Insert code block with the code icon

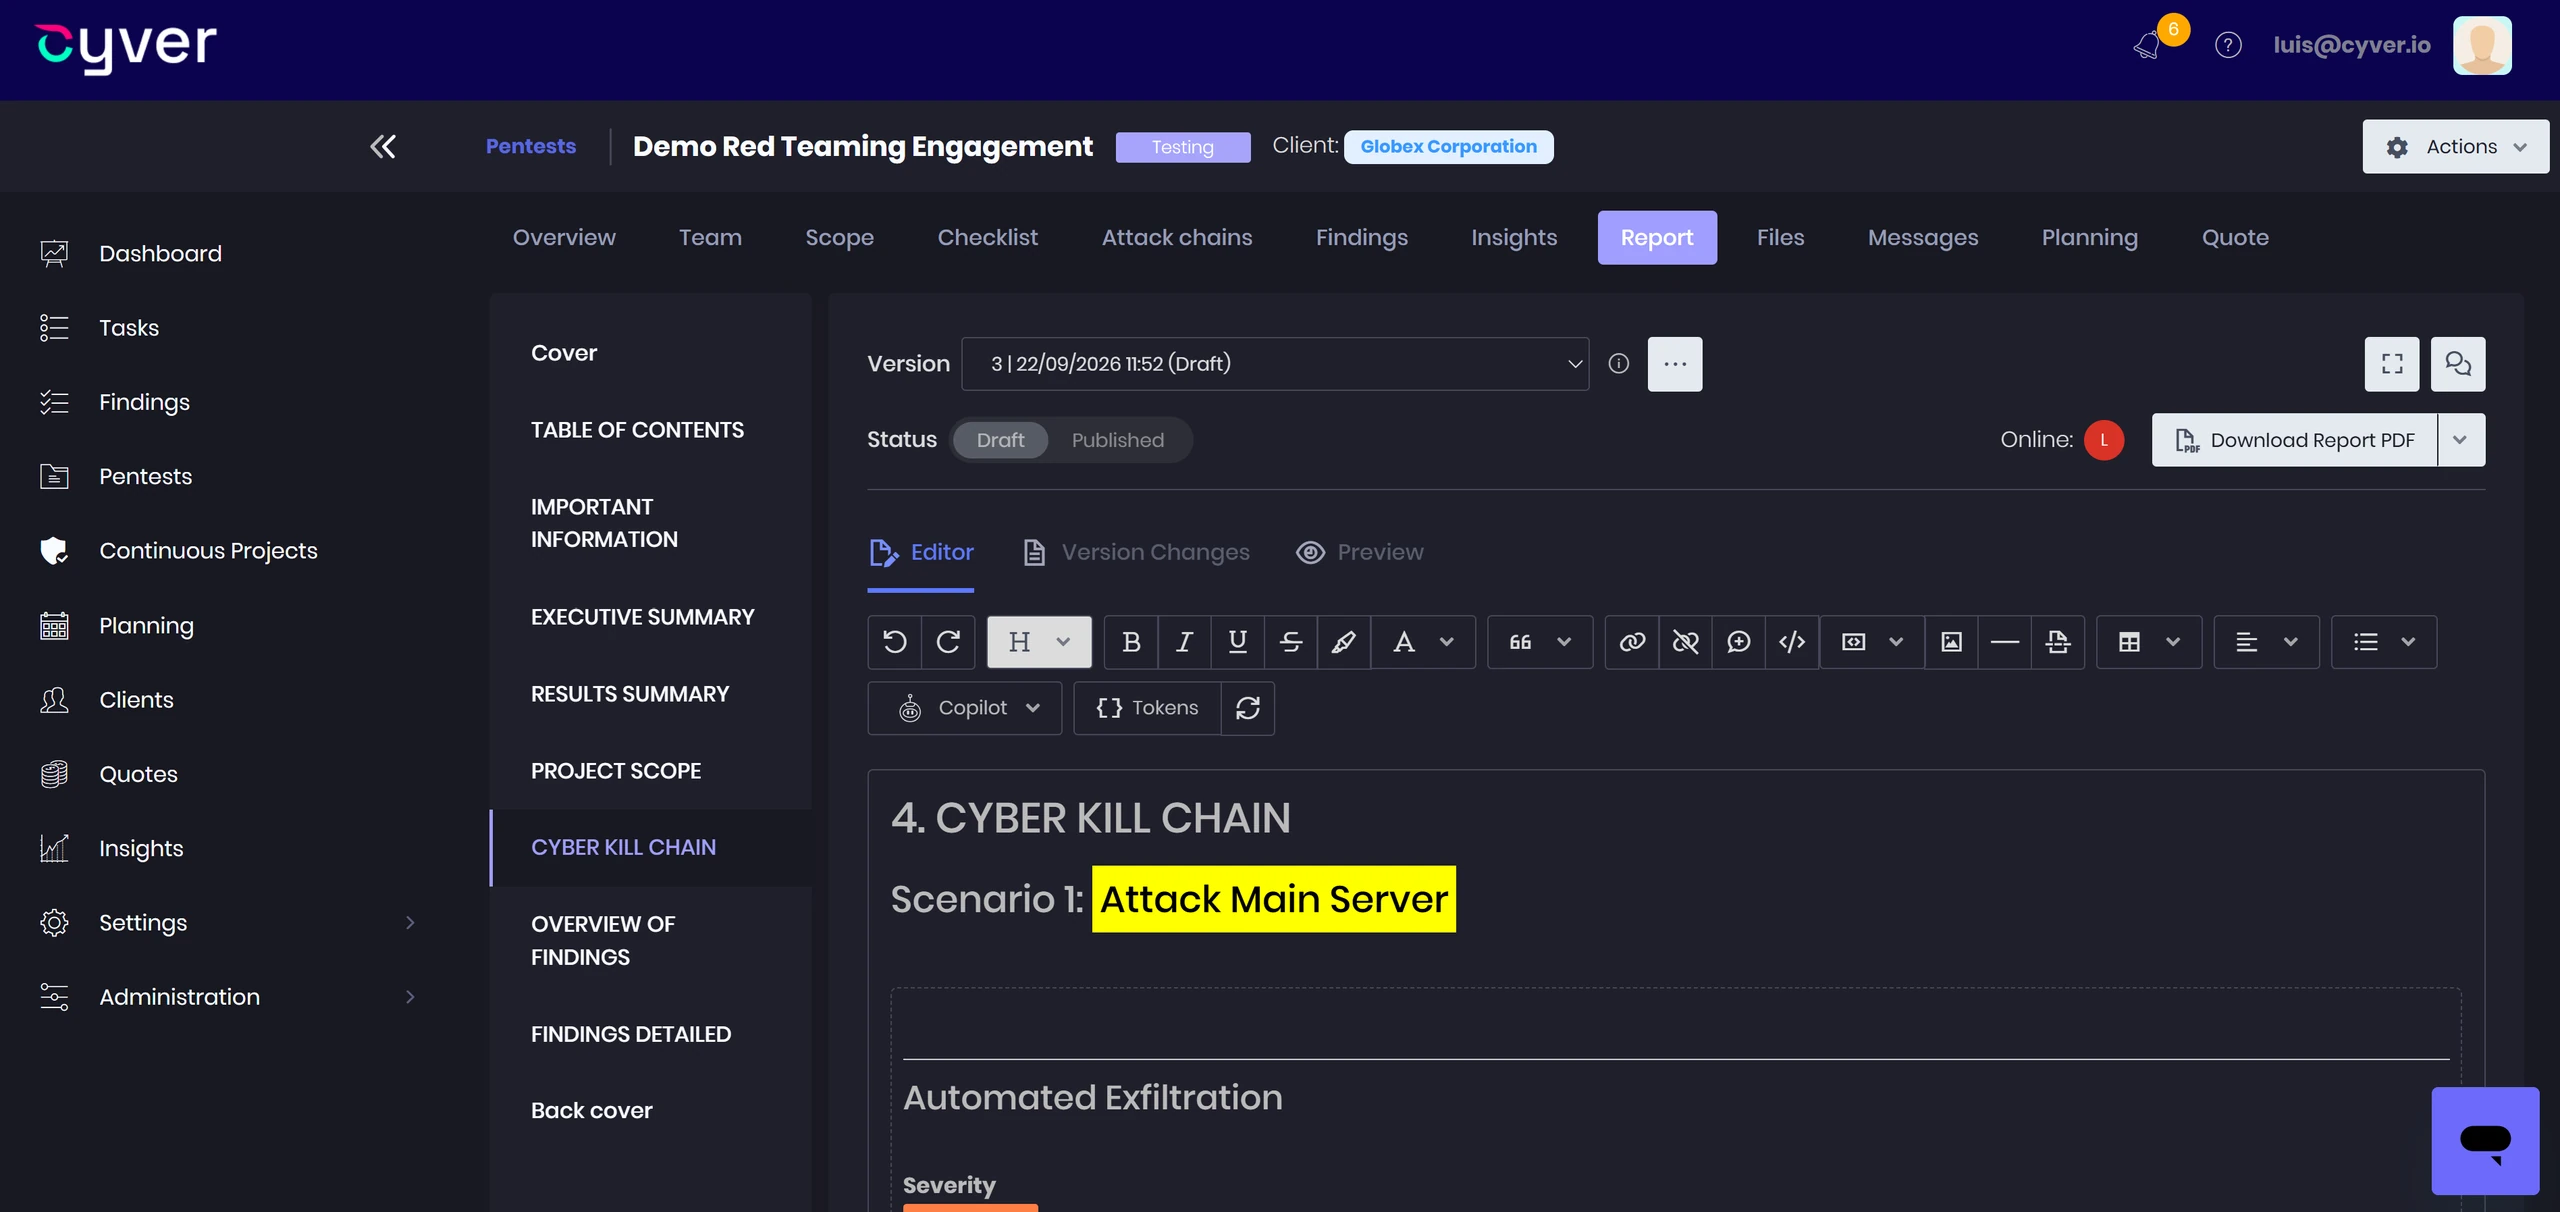tap(1791, 642)
